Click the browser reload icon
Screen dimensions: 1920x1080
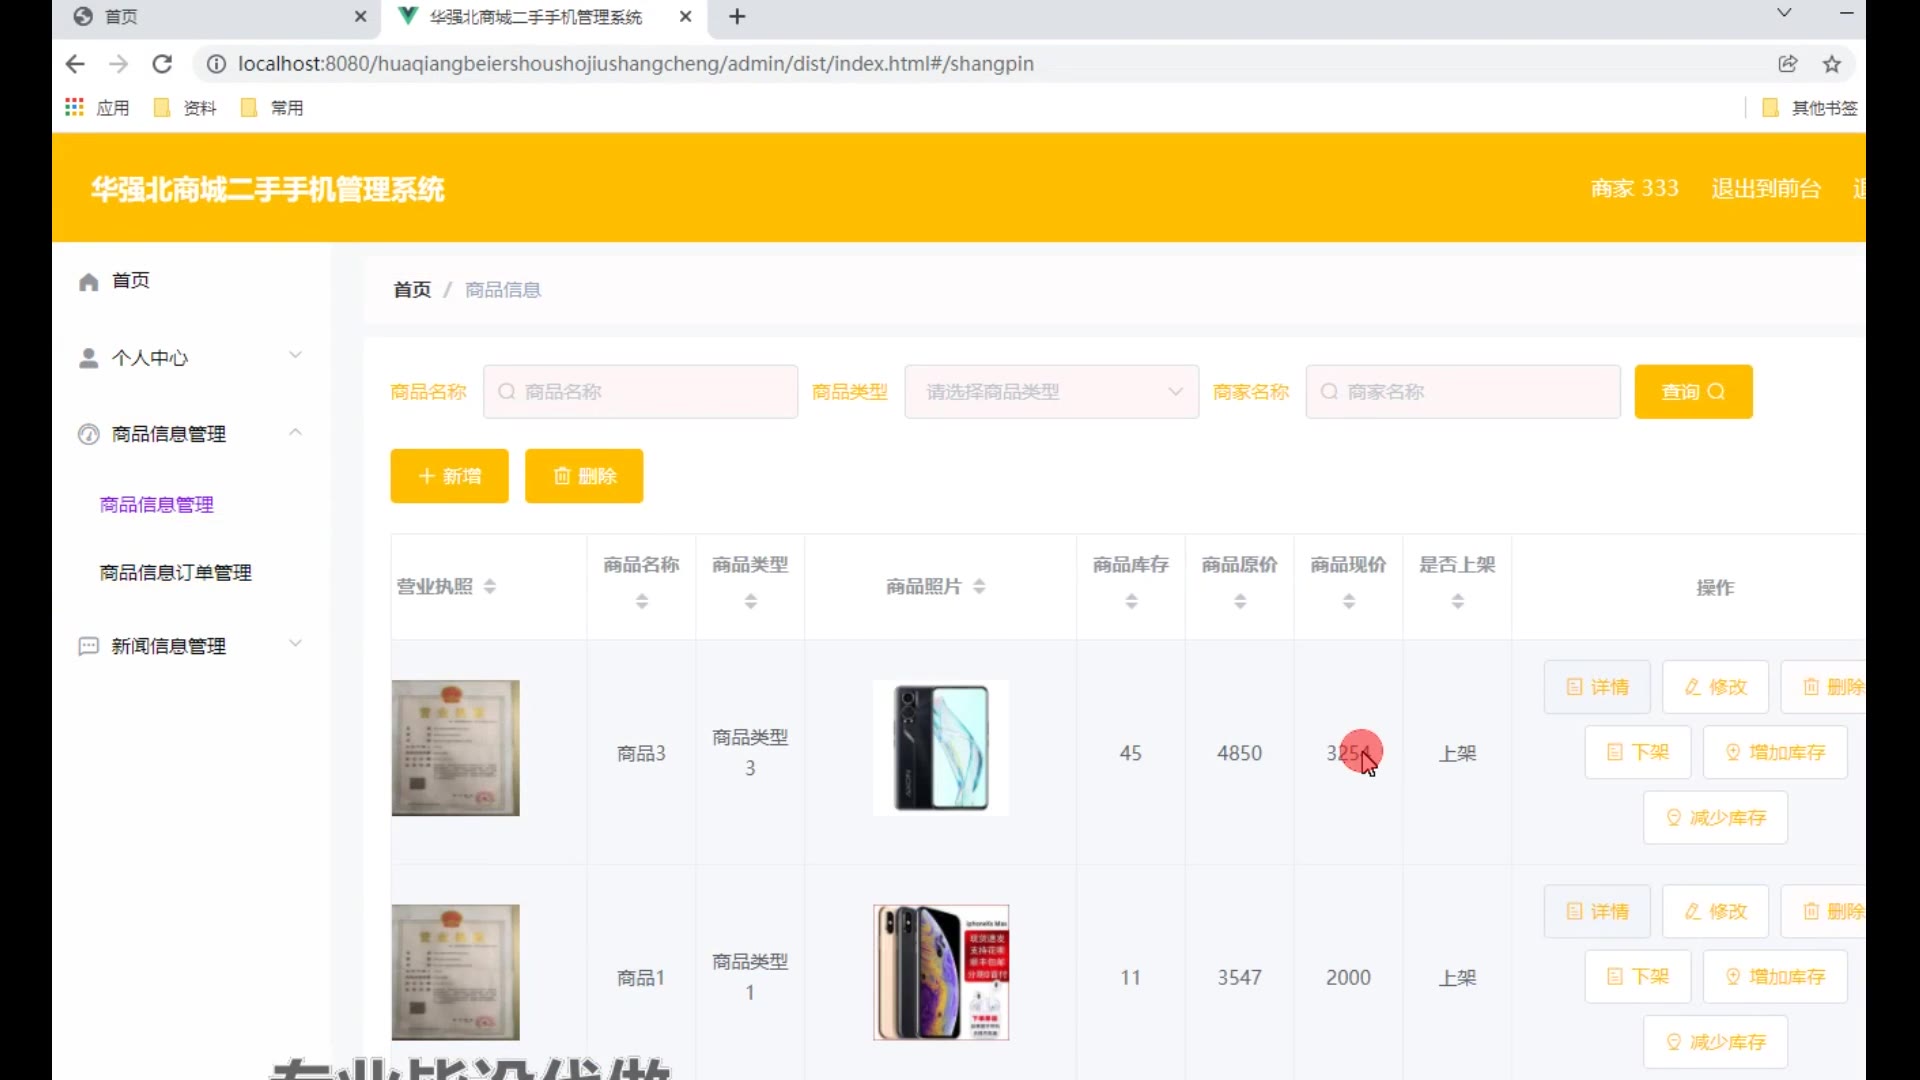click(162, 64)
